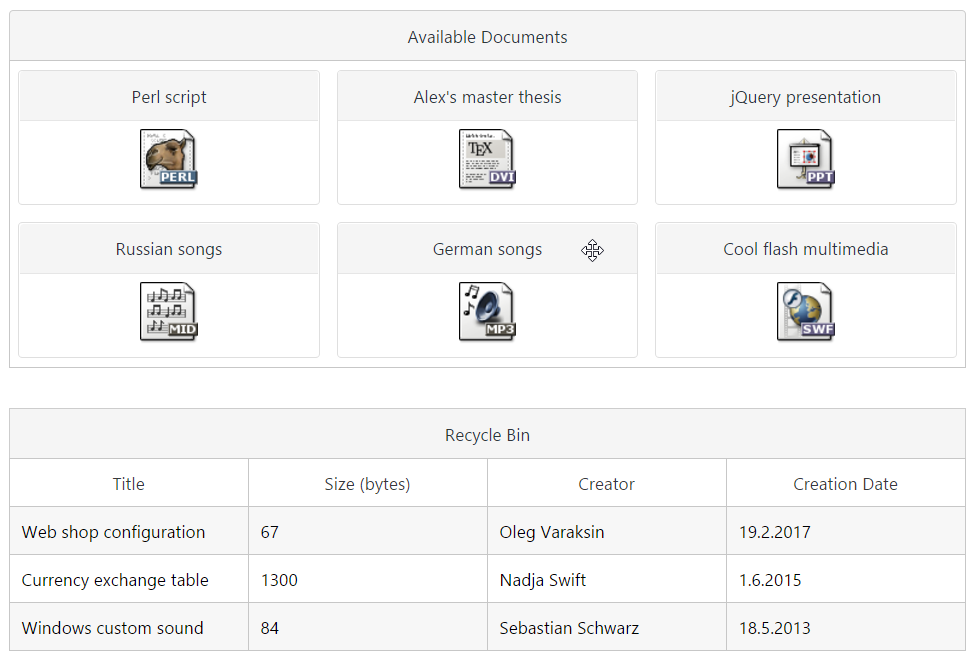Select the Windows custom sound row
Viewport: 976px width, 662px height.
coord(487,627)
